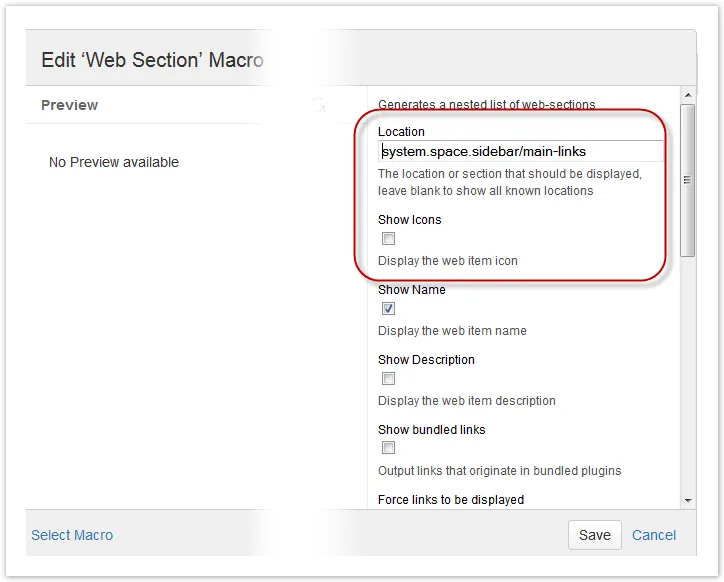The height and width of the screenshot is (582, 724).
Task: Click the Preview panel heading
Action: (x=70, y=105)
